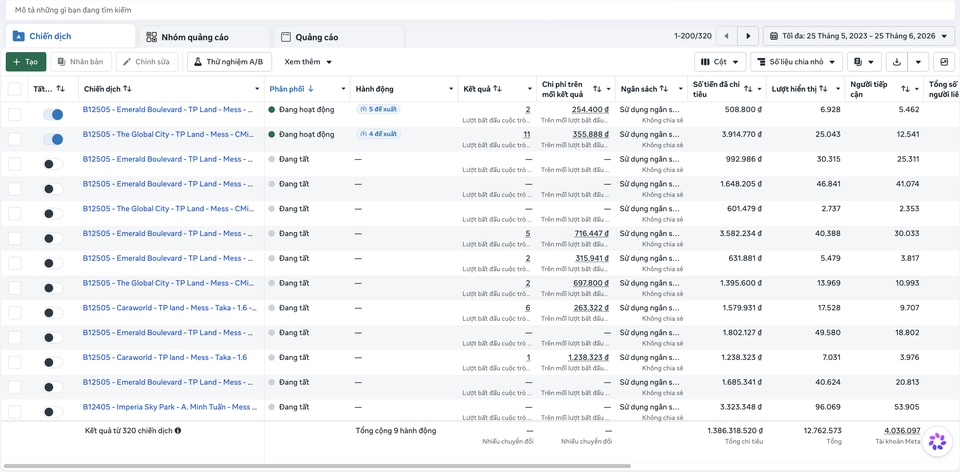The width and height of the screenshot is (960, 472).
Task: Expand the Xem thêm menu
Action: [308, 62]
